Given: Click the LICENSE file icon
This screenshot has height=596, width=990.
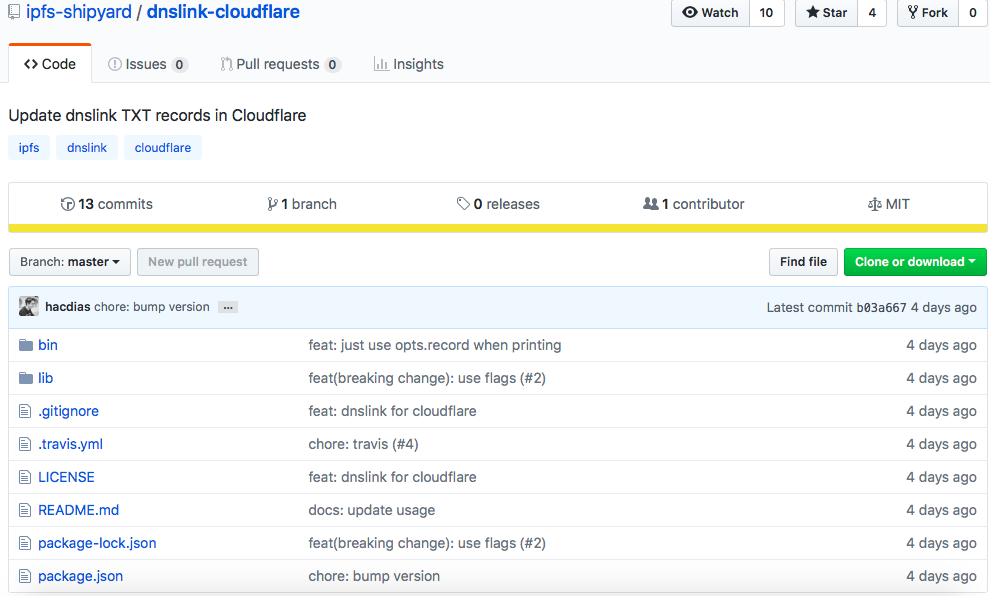Looking at the screenshot, I should 25,477.
